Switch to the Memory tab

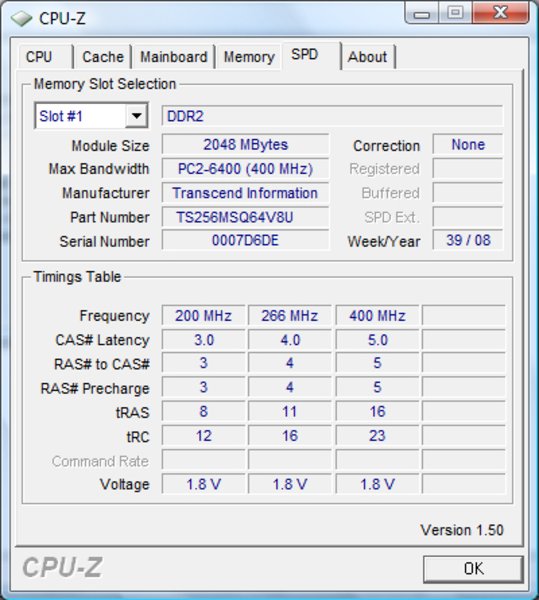[249, 57]
